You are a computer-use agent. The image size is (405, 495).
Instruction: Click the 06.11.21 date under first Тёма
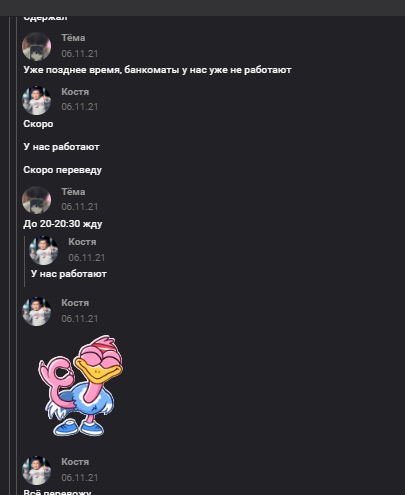point(80,54)
